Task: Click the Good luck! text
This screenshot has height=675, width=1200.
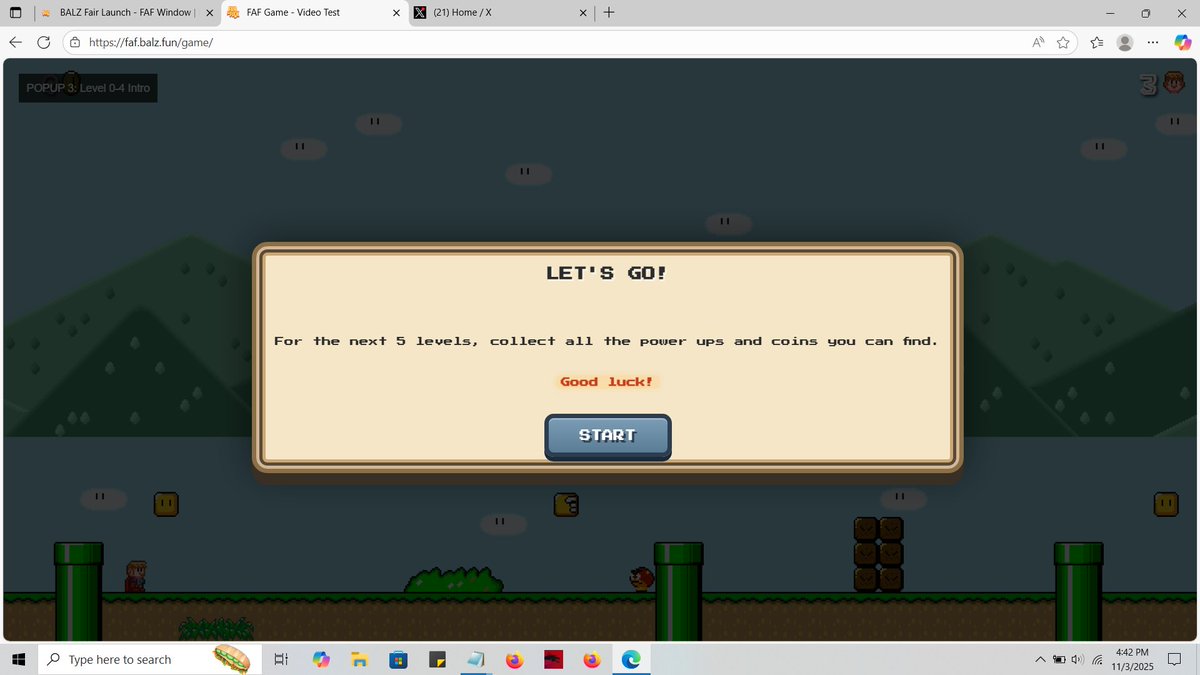Action: point(607,382)
